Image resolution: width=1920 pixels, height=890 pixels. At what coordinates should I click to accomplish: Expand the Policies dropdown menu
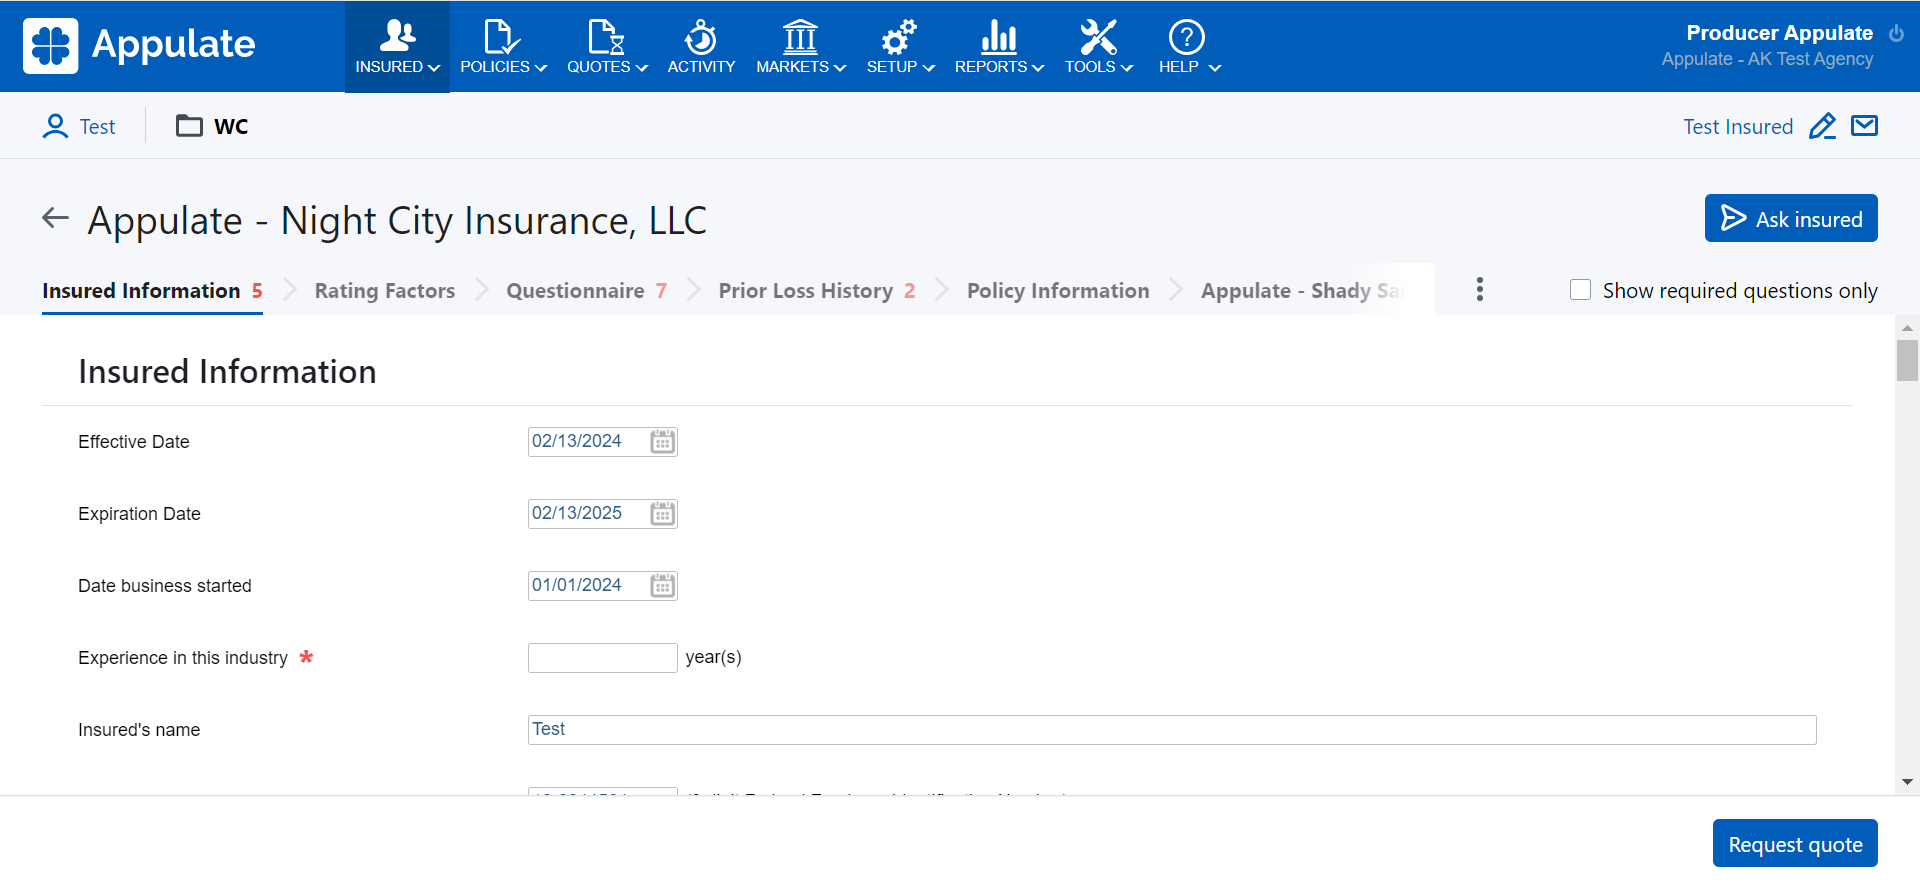[x=503, y=47]
